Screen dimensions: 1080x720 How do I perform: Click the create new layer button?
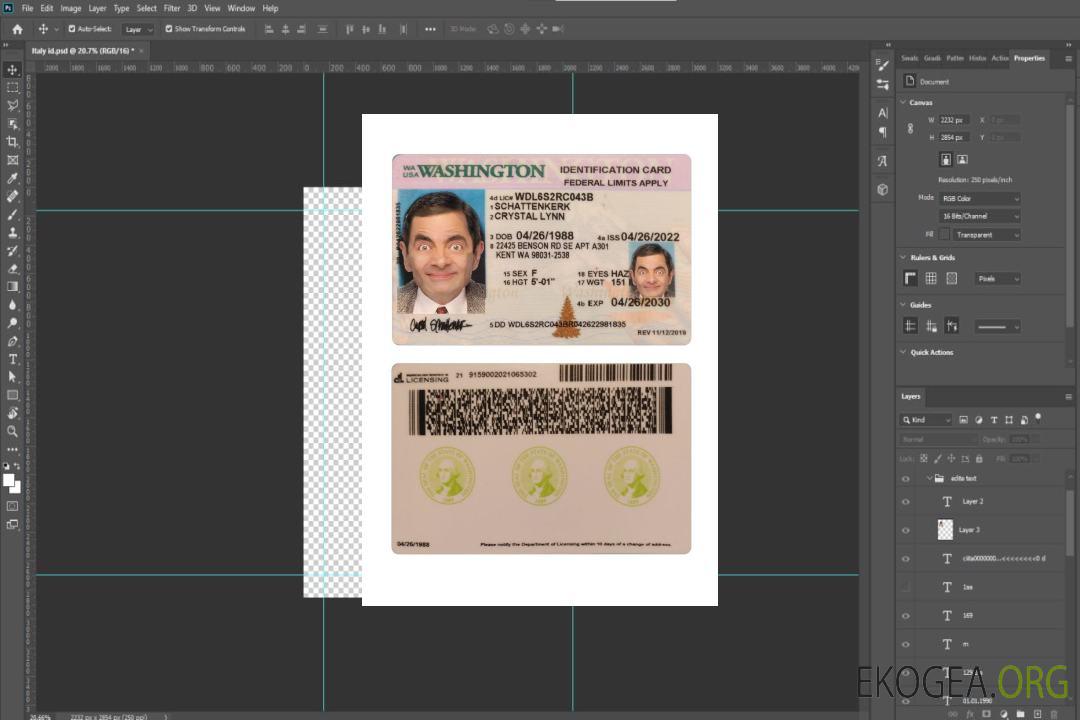(1037, 714)
